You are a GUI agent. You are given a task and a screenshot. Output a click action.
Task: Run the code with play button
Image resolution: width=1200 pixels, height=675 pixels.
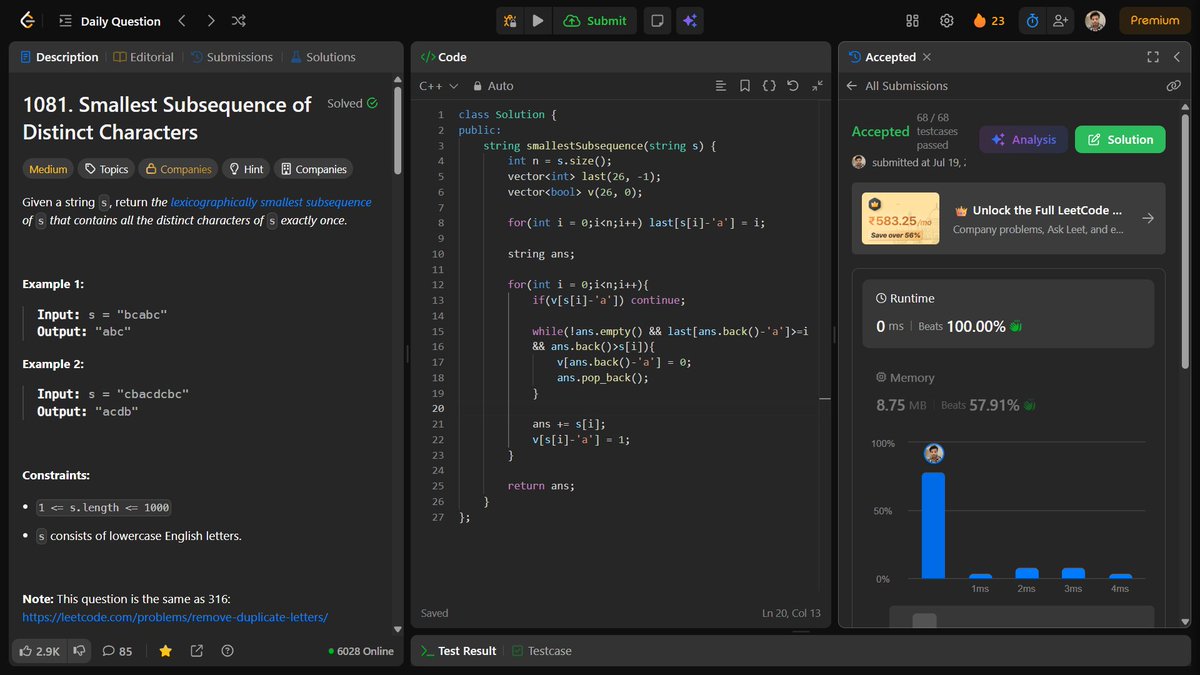coord(538,20)
